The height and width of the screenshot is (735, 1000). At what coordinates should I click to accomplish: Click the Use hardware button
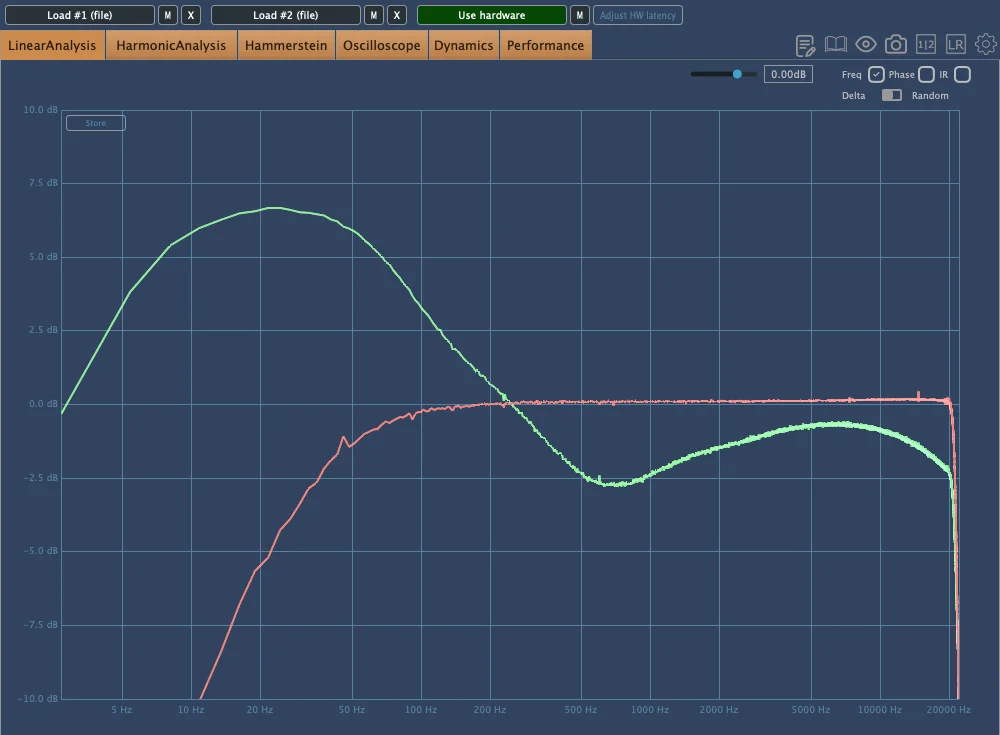tap(491, 15)
